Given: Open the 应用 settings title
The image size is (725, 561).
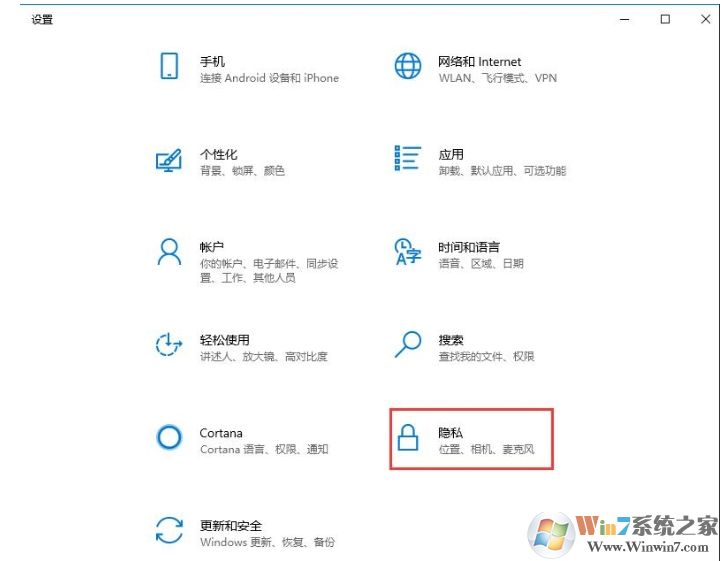Looking at the screenshot, I should (451, 154).
